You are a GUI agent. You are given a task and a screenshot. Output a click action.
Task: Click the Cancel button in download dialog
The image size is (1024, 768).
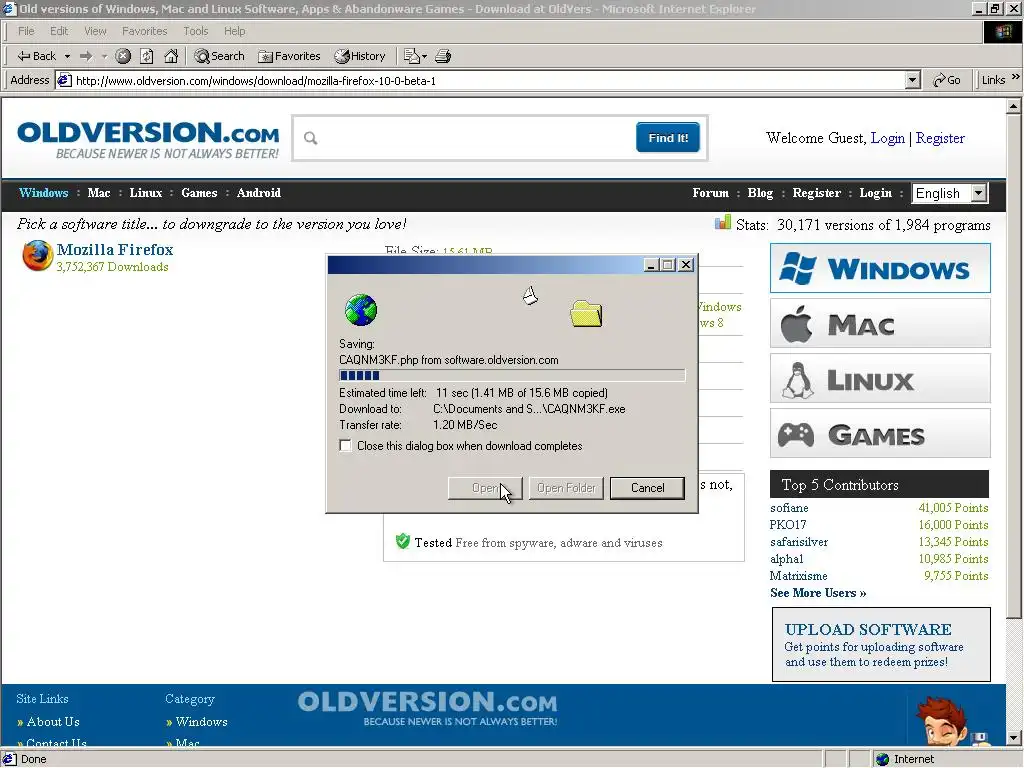[647, 488]
